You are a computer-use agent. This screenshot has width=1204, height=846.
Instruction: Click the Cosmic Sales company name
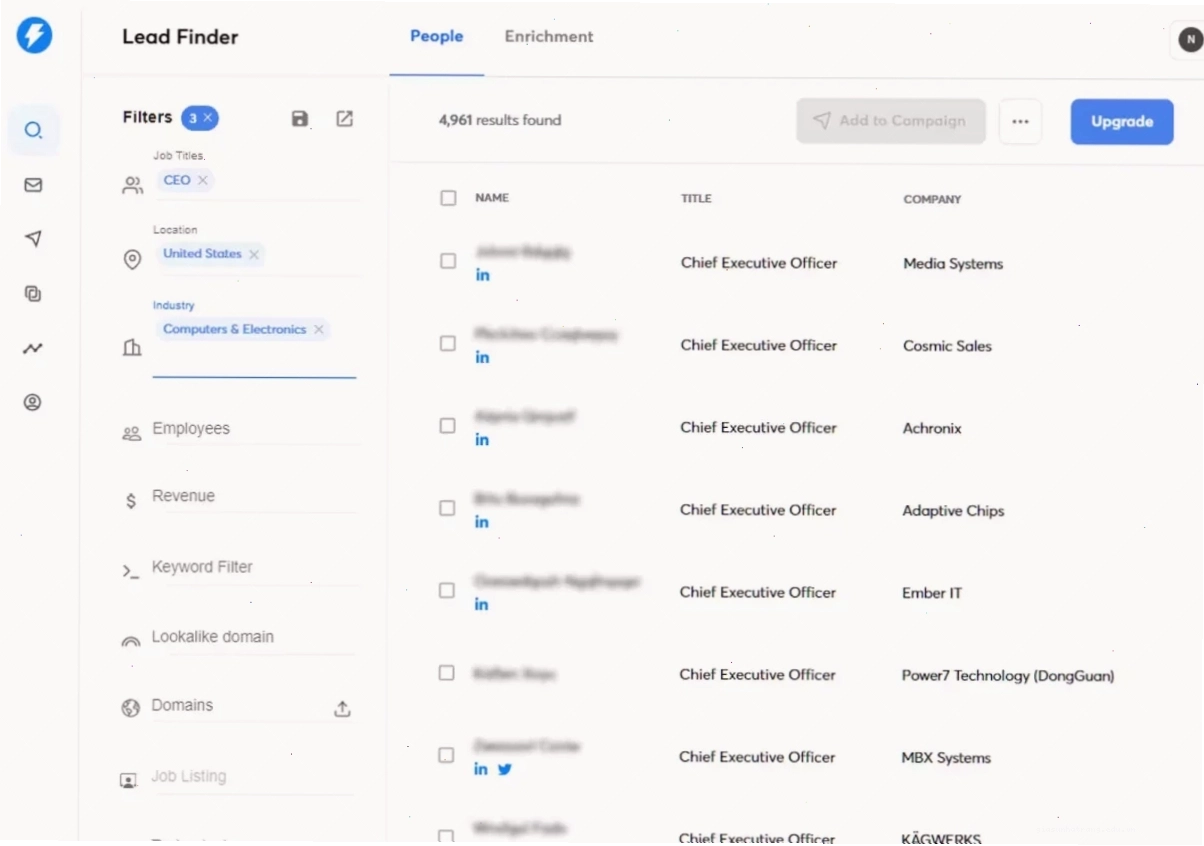[x=947, y=346]
